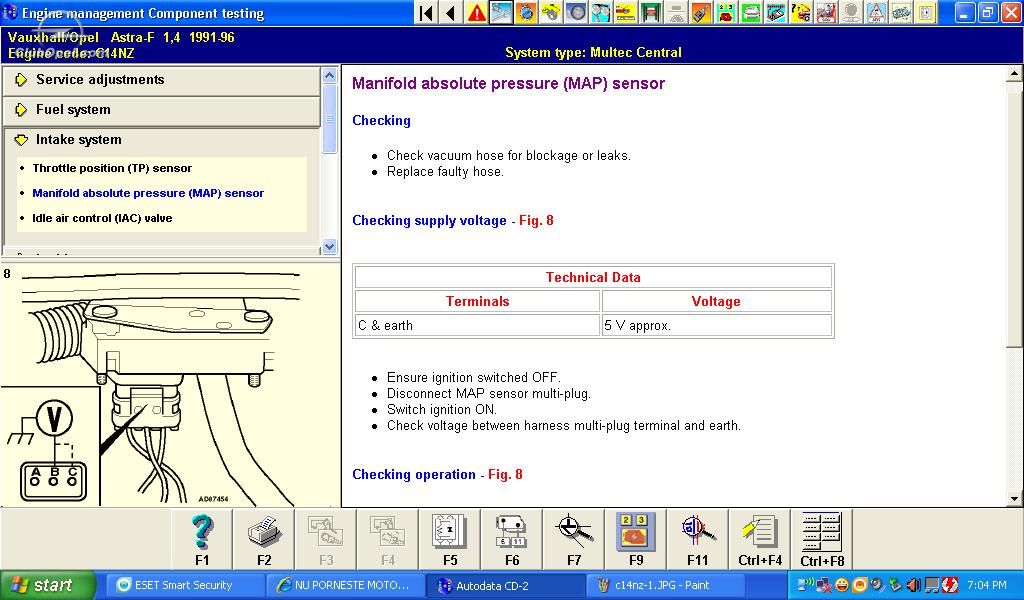Click the 'Checking supply voltage' heading
The height and width of the screenshot is (600, 1024).
[x=429, y=221]
